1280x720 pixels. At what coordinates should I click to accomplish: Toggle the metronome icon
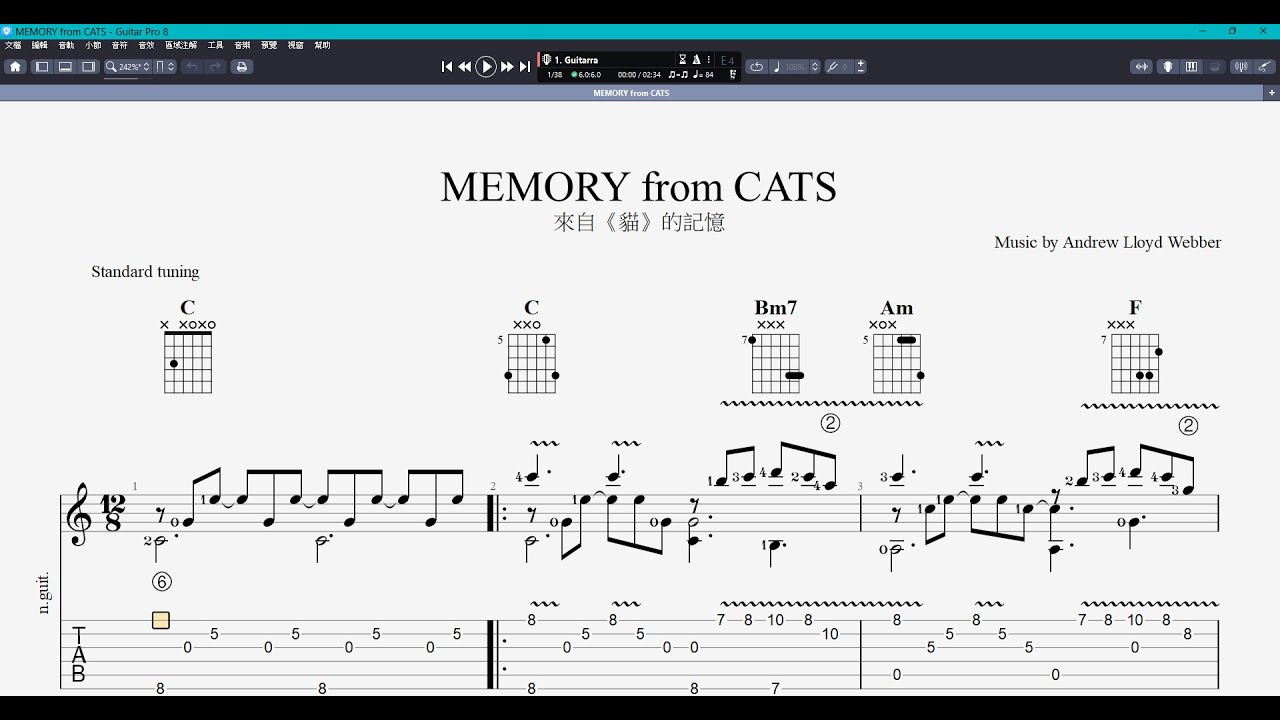pos(696,60)
